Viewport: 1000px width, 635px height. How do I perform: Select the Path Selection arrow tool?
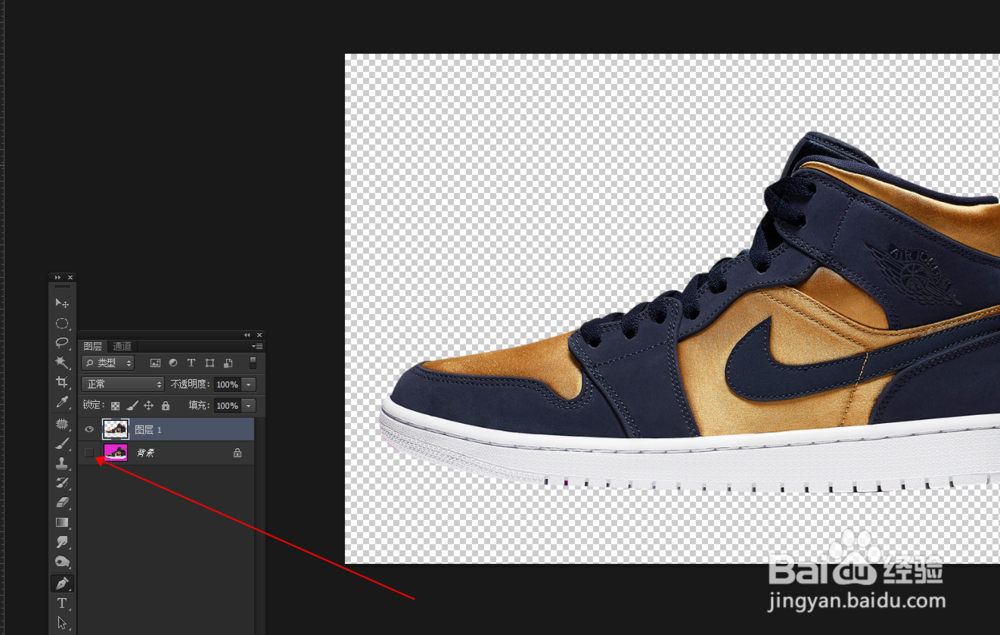[62, 623]
